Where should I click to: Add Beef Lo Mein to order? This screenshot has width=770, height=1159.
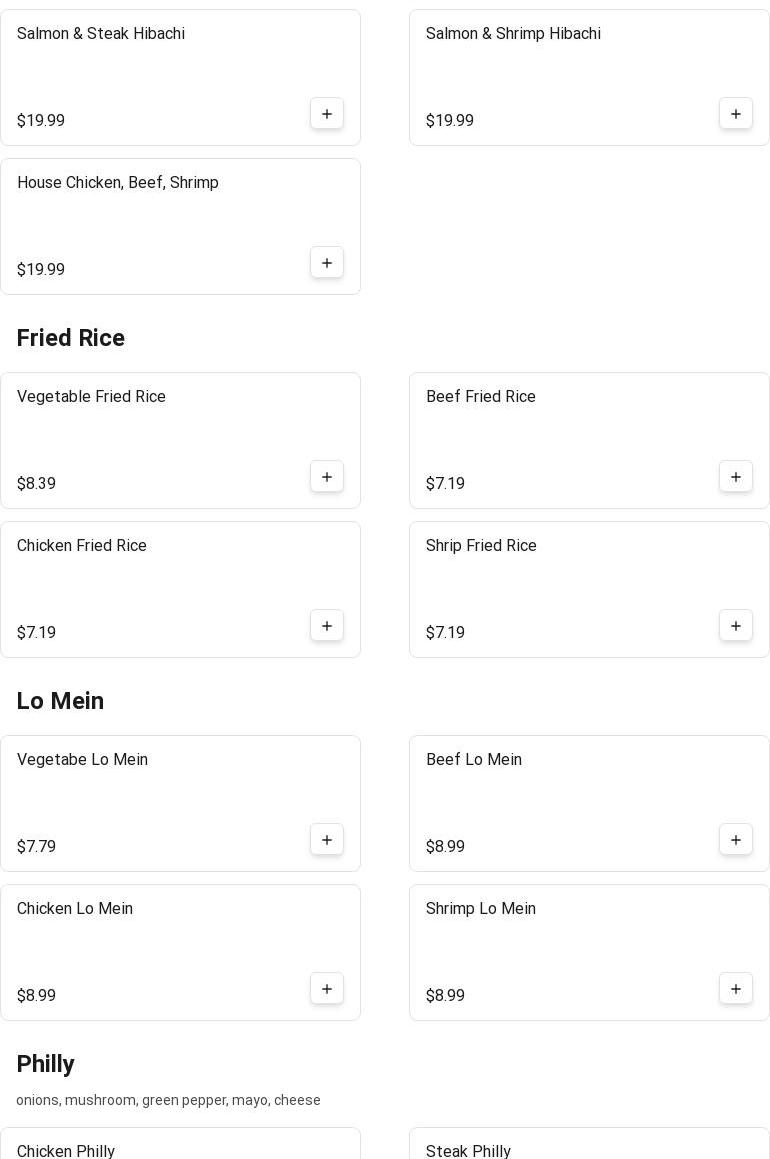(736, 840)
